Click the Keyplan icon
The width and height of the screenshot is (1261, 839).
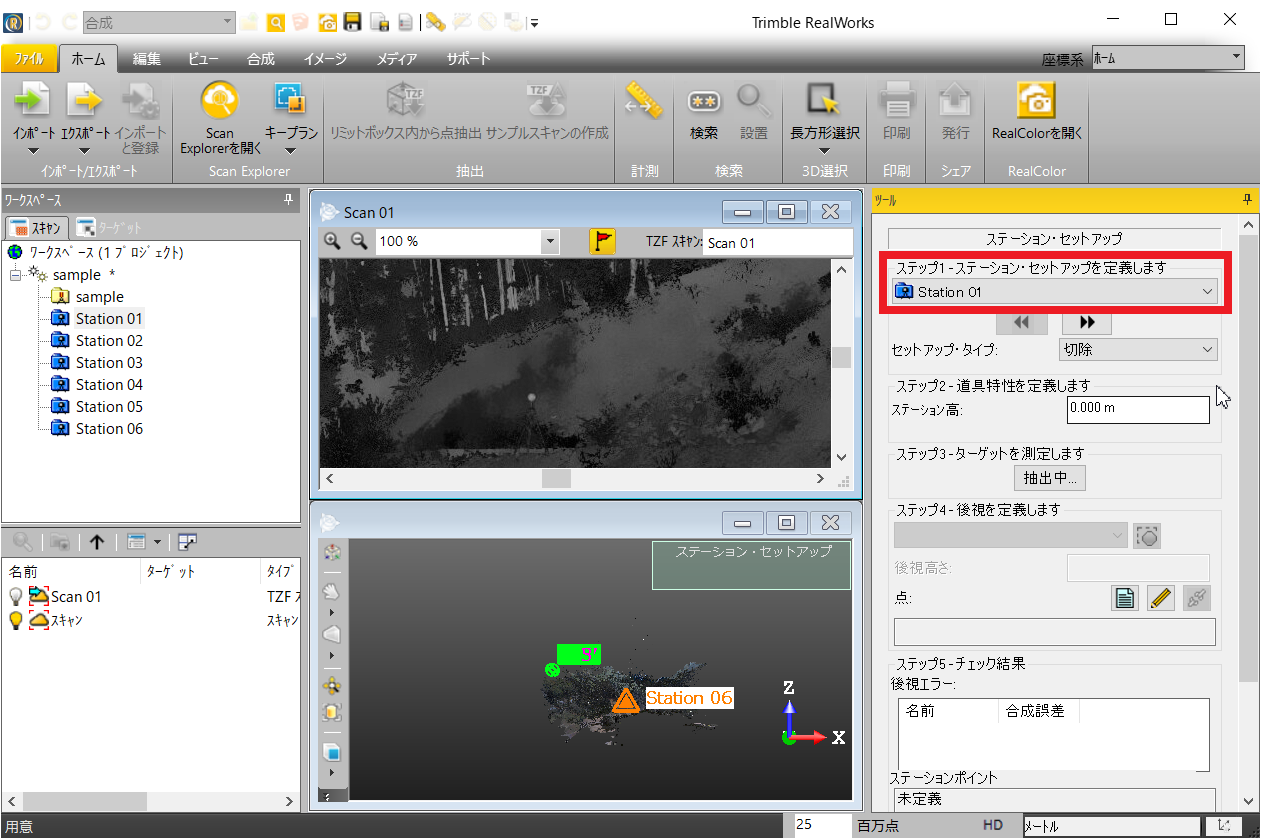click(290, 99)
